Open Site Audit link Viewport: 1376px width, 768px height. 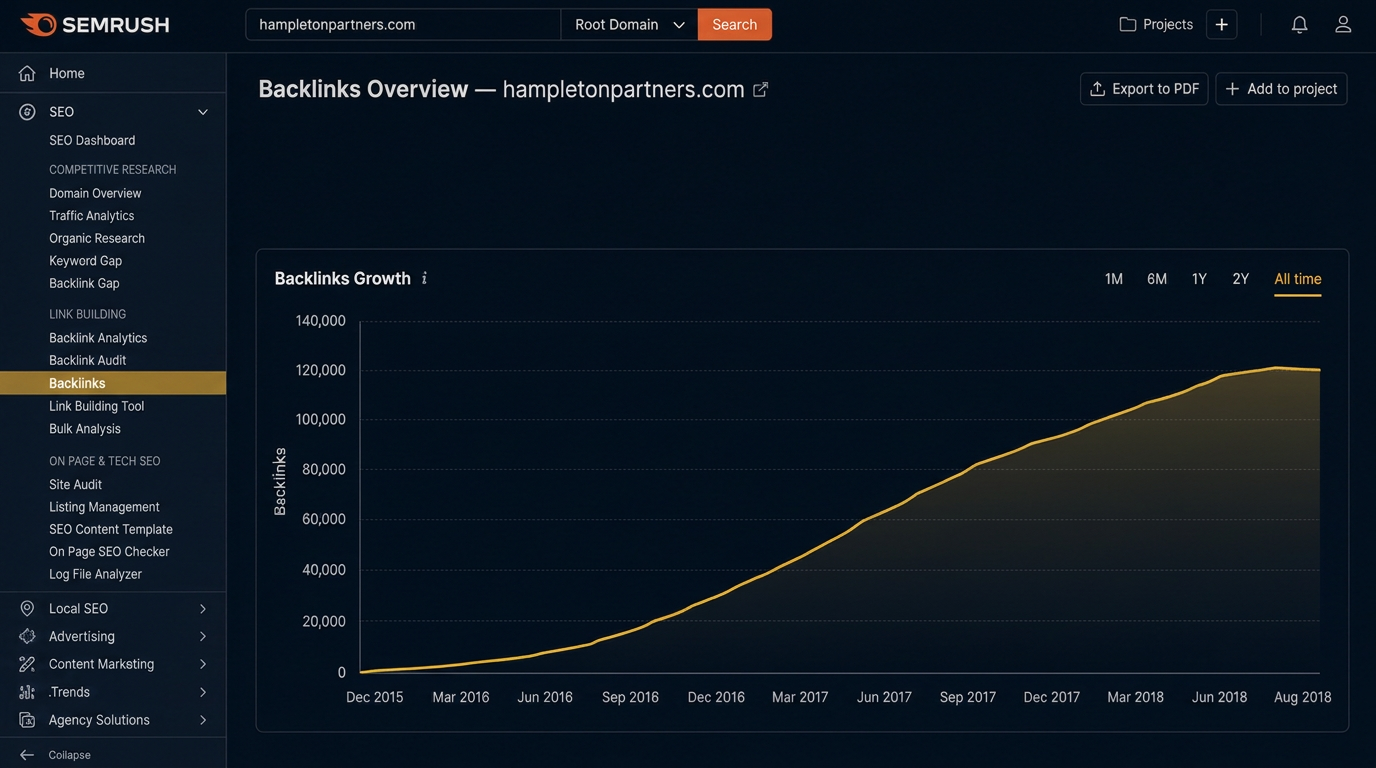pyautogui.click(x=75, y=484)
